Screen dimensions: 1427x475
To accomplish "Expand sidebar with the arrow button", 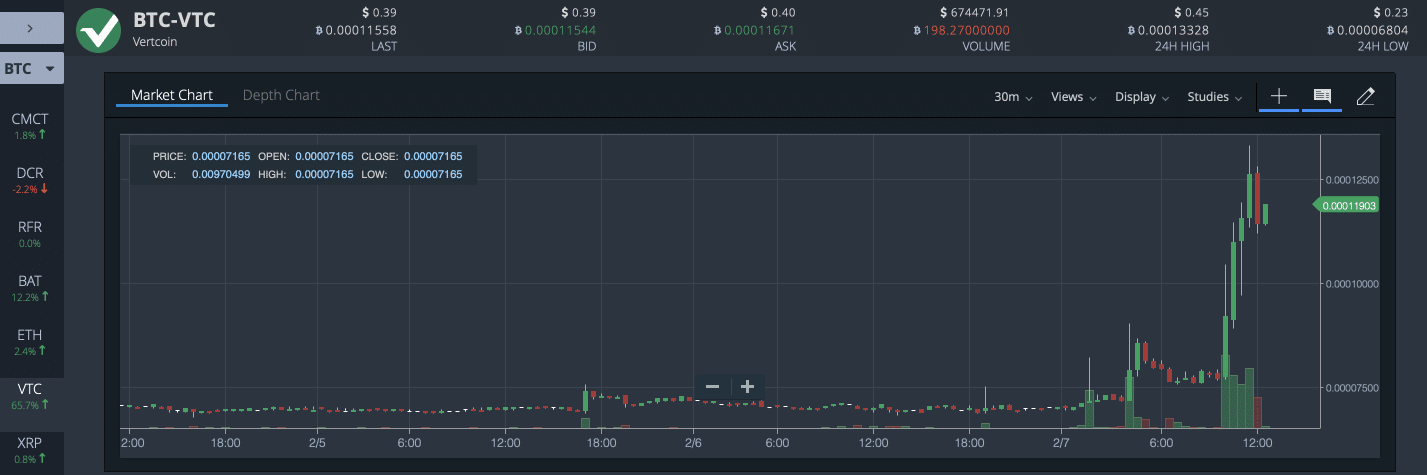I will 32,28.
